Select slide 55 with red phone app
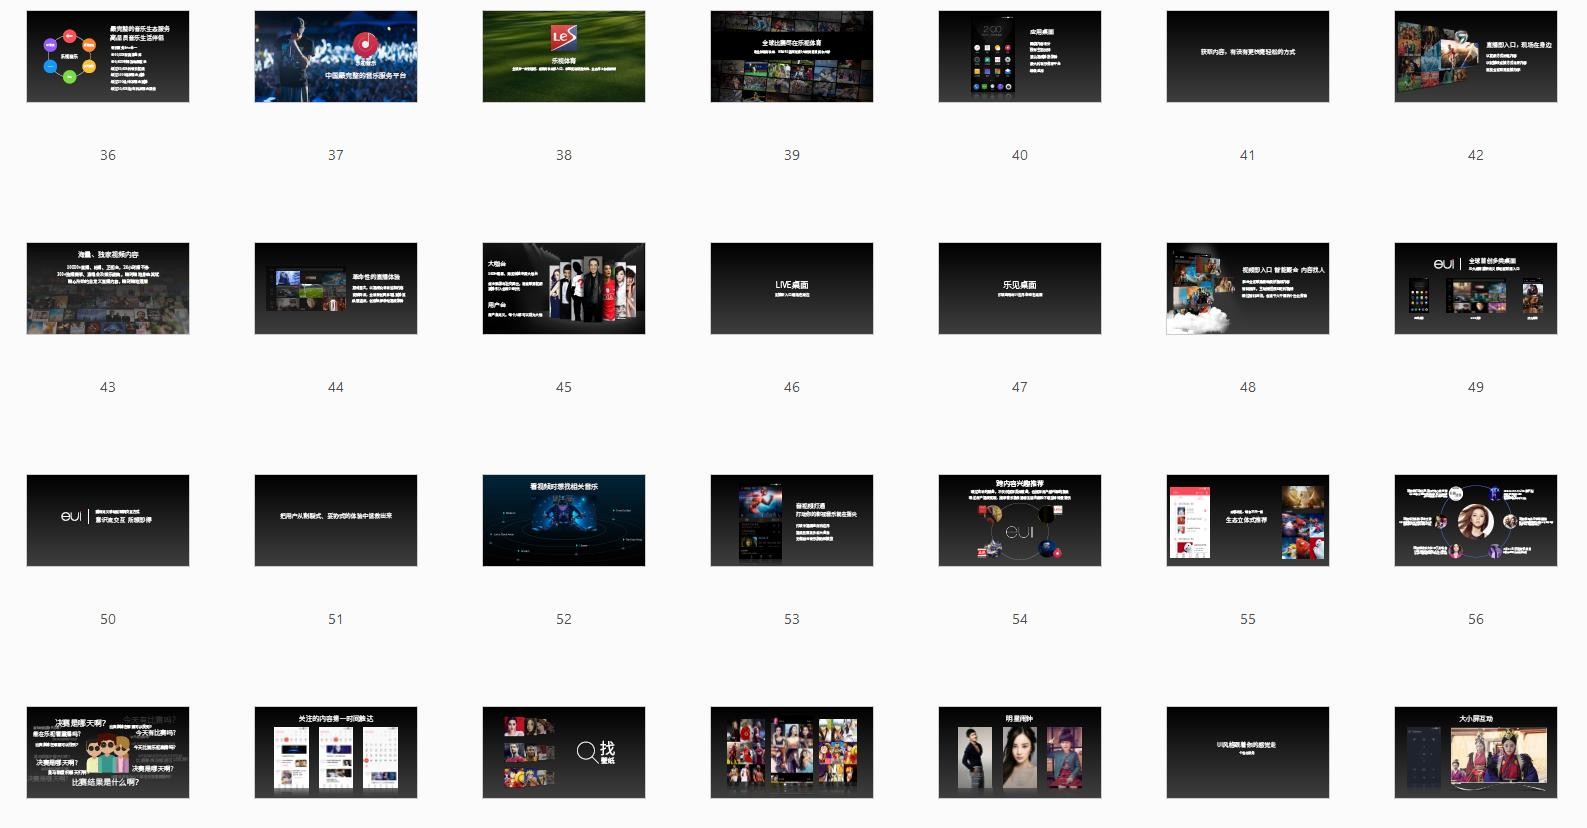1587x828 pixels. (x=1248, y=521)
